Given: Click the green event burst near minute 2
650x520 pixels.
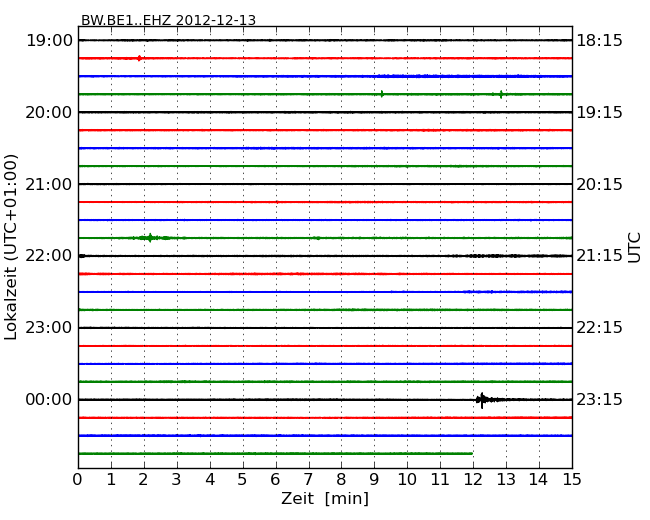Looking at the screenshot, I should [x=150, y=238].
